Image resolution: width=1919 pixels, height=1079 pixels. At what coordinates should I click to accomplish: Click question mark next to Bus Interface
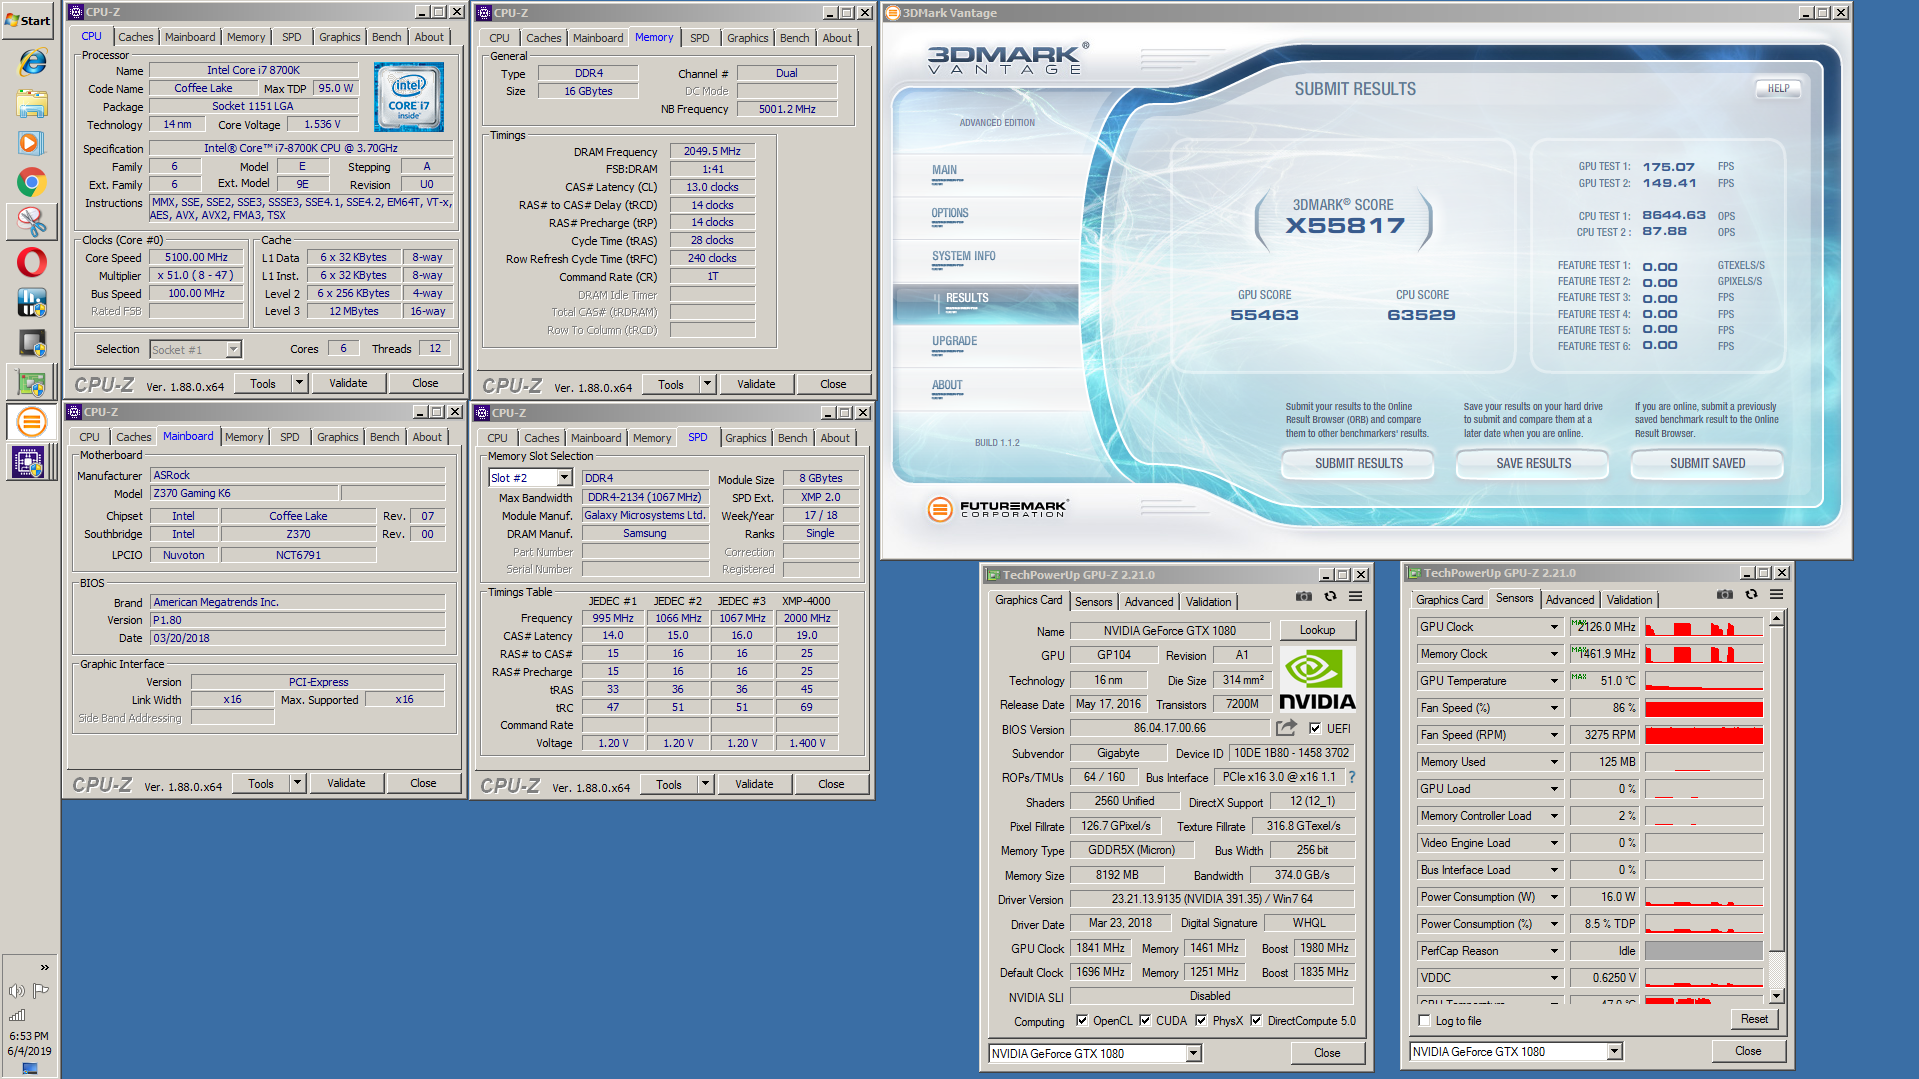(x=1351, y=777)
